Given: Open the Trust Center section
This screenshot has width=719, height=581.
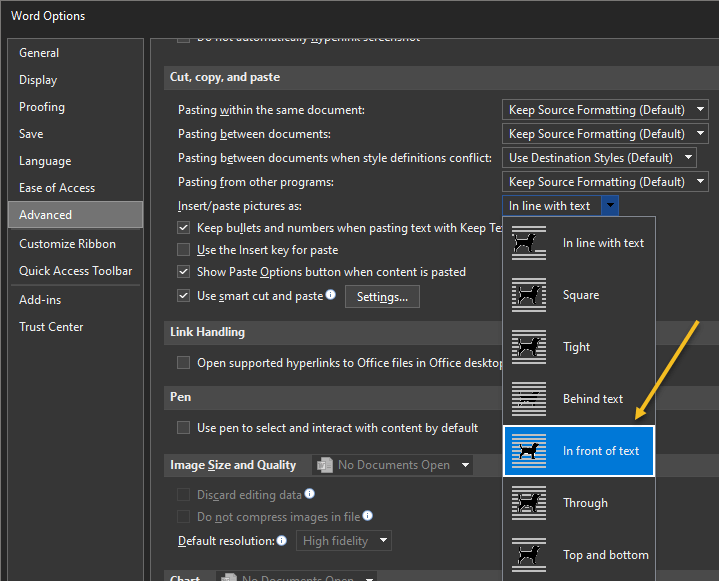Looking at the screenshot, I should point(51,327).
